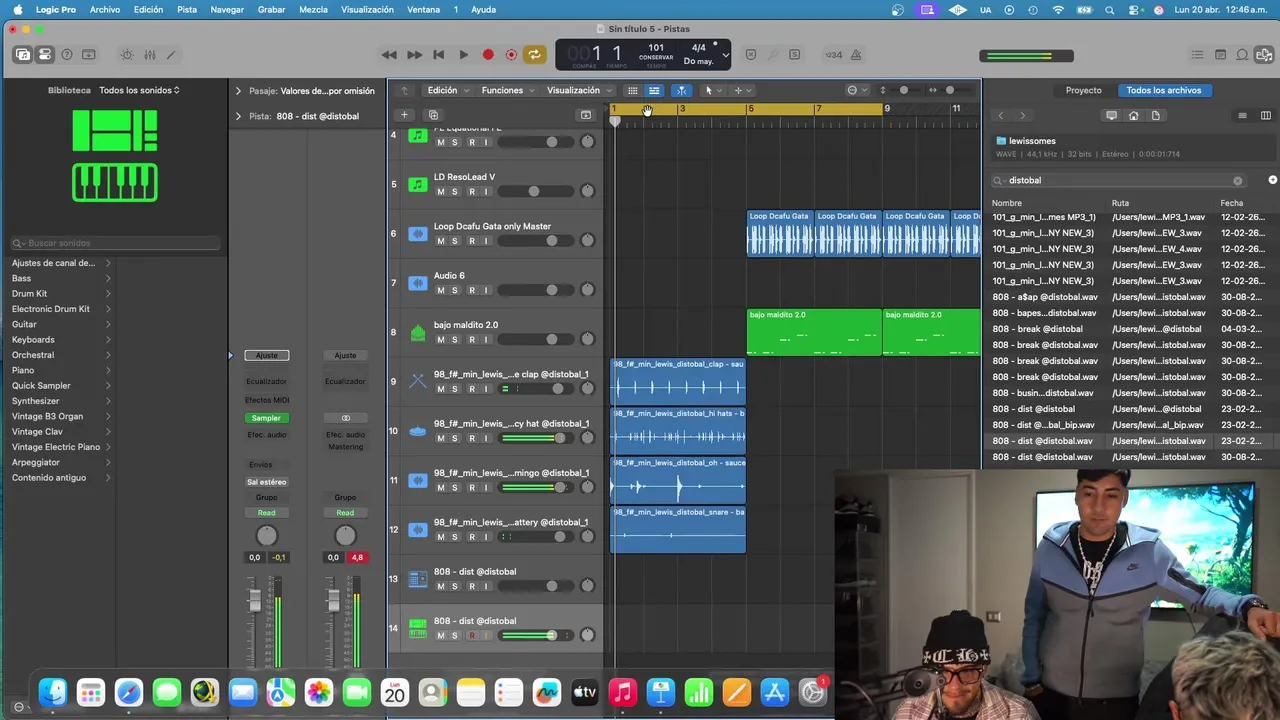
Task: Show the Mixer sliders icon
Action: click(x=149, y=54)
